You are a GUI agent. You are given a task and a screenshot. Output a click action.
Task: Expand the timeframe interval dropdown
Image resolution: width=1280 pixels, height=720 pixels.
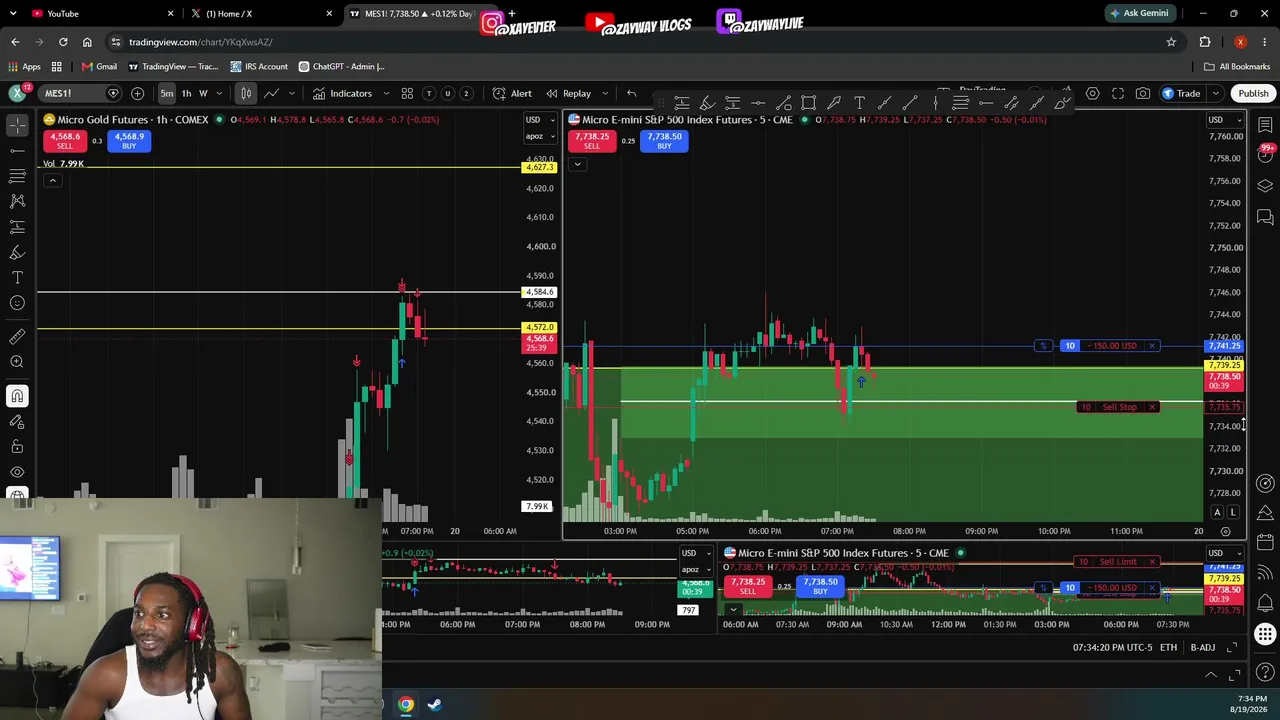point(220,93)
